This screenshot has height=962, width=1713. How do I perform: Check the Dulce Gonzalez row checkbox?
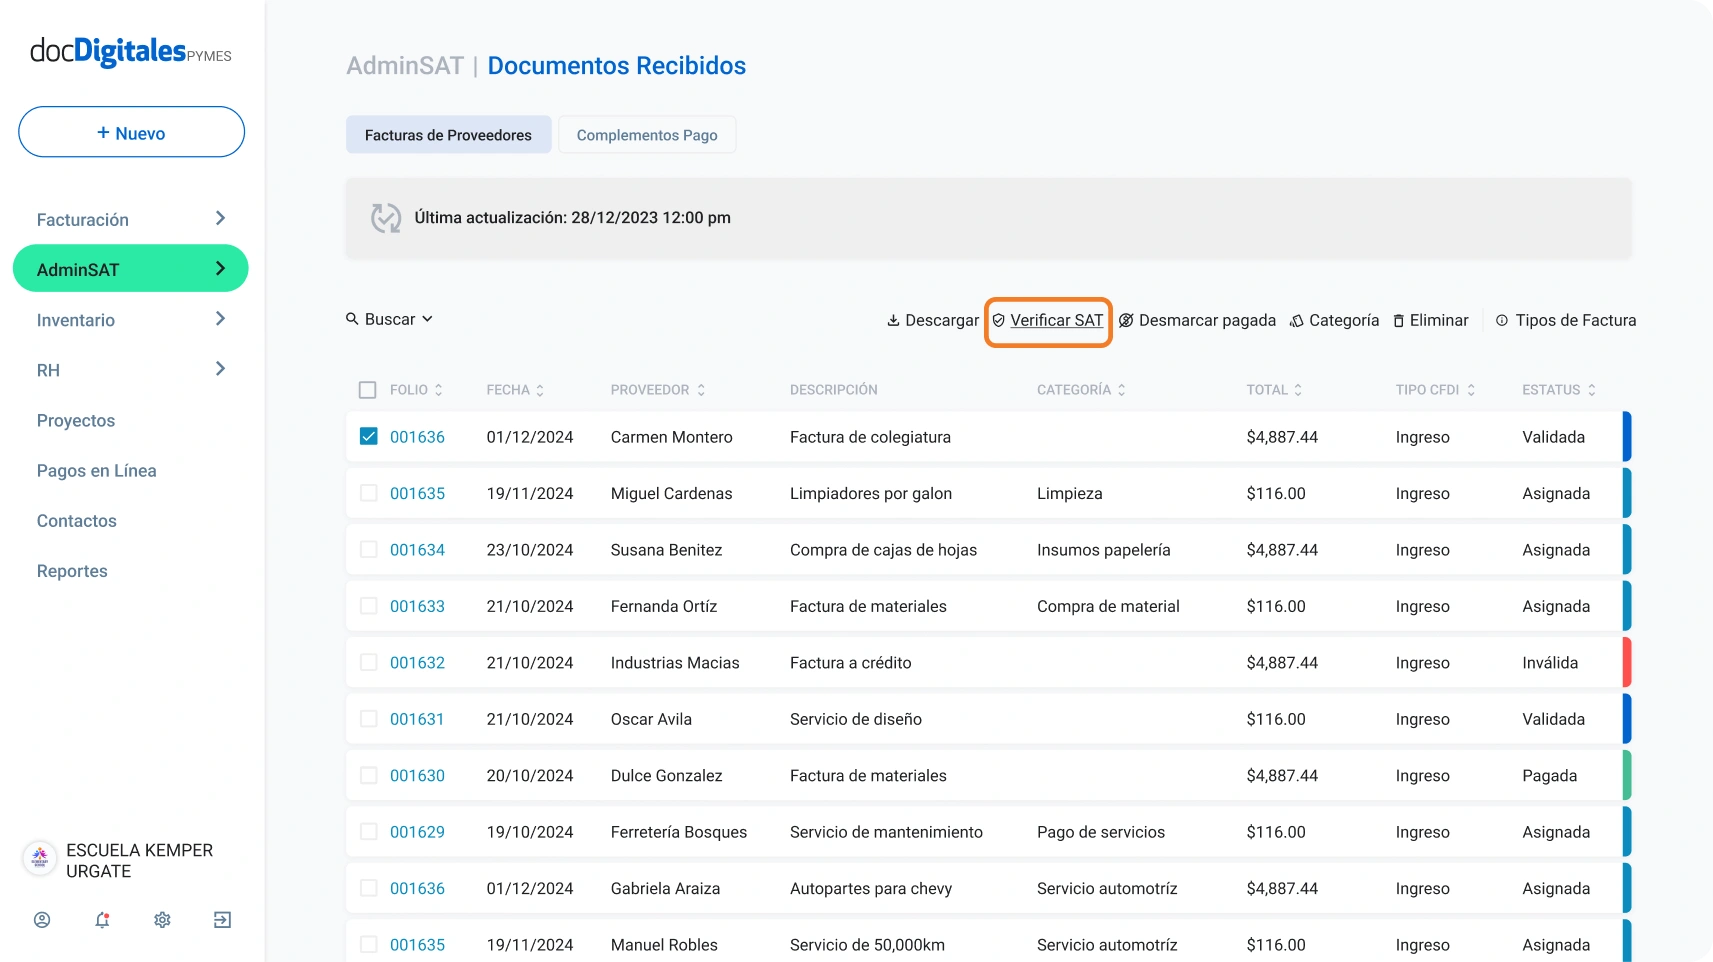[x=369, y=775]
